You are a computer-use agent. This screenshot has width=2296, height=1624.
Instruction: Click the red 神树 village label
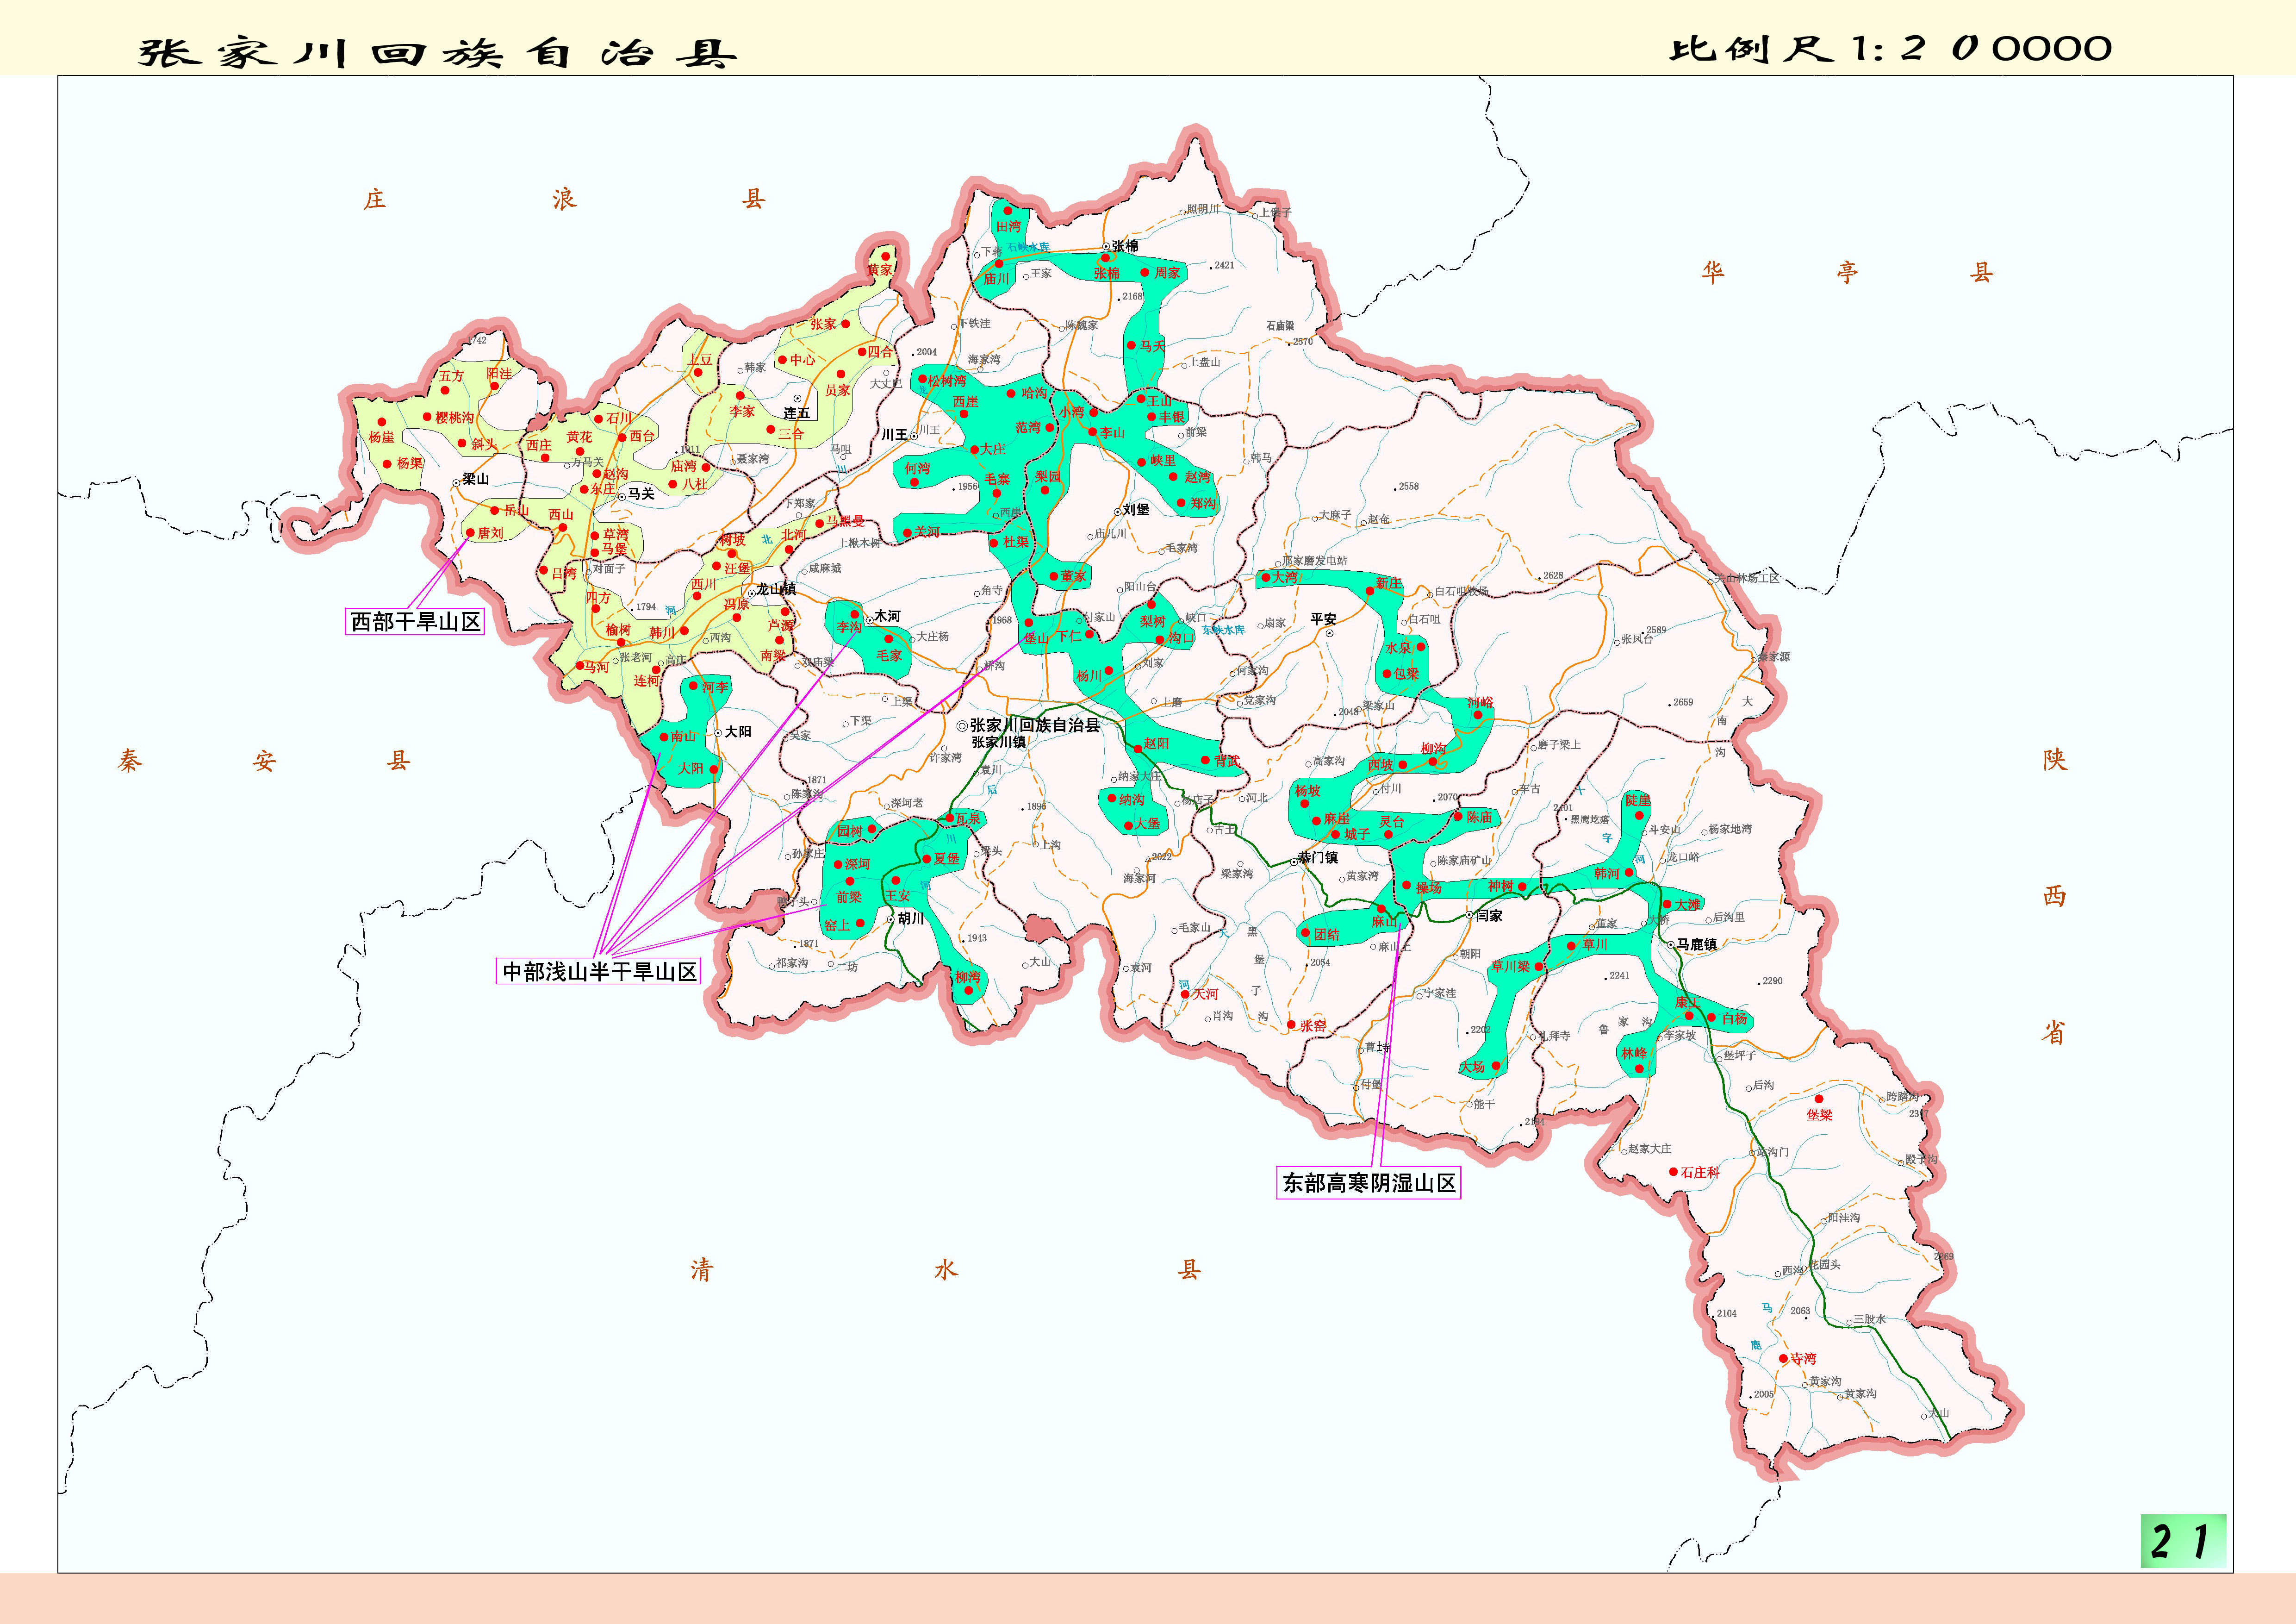point(1500,886)
